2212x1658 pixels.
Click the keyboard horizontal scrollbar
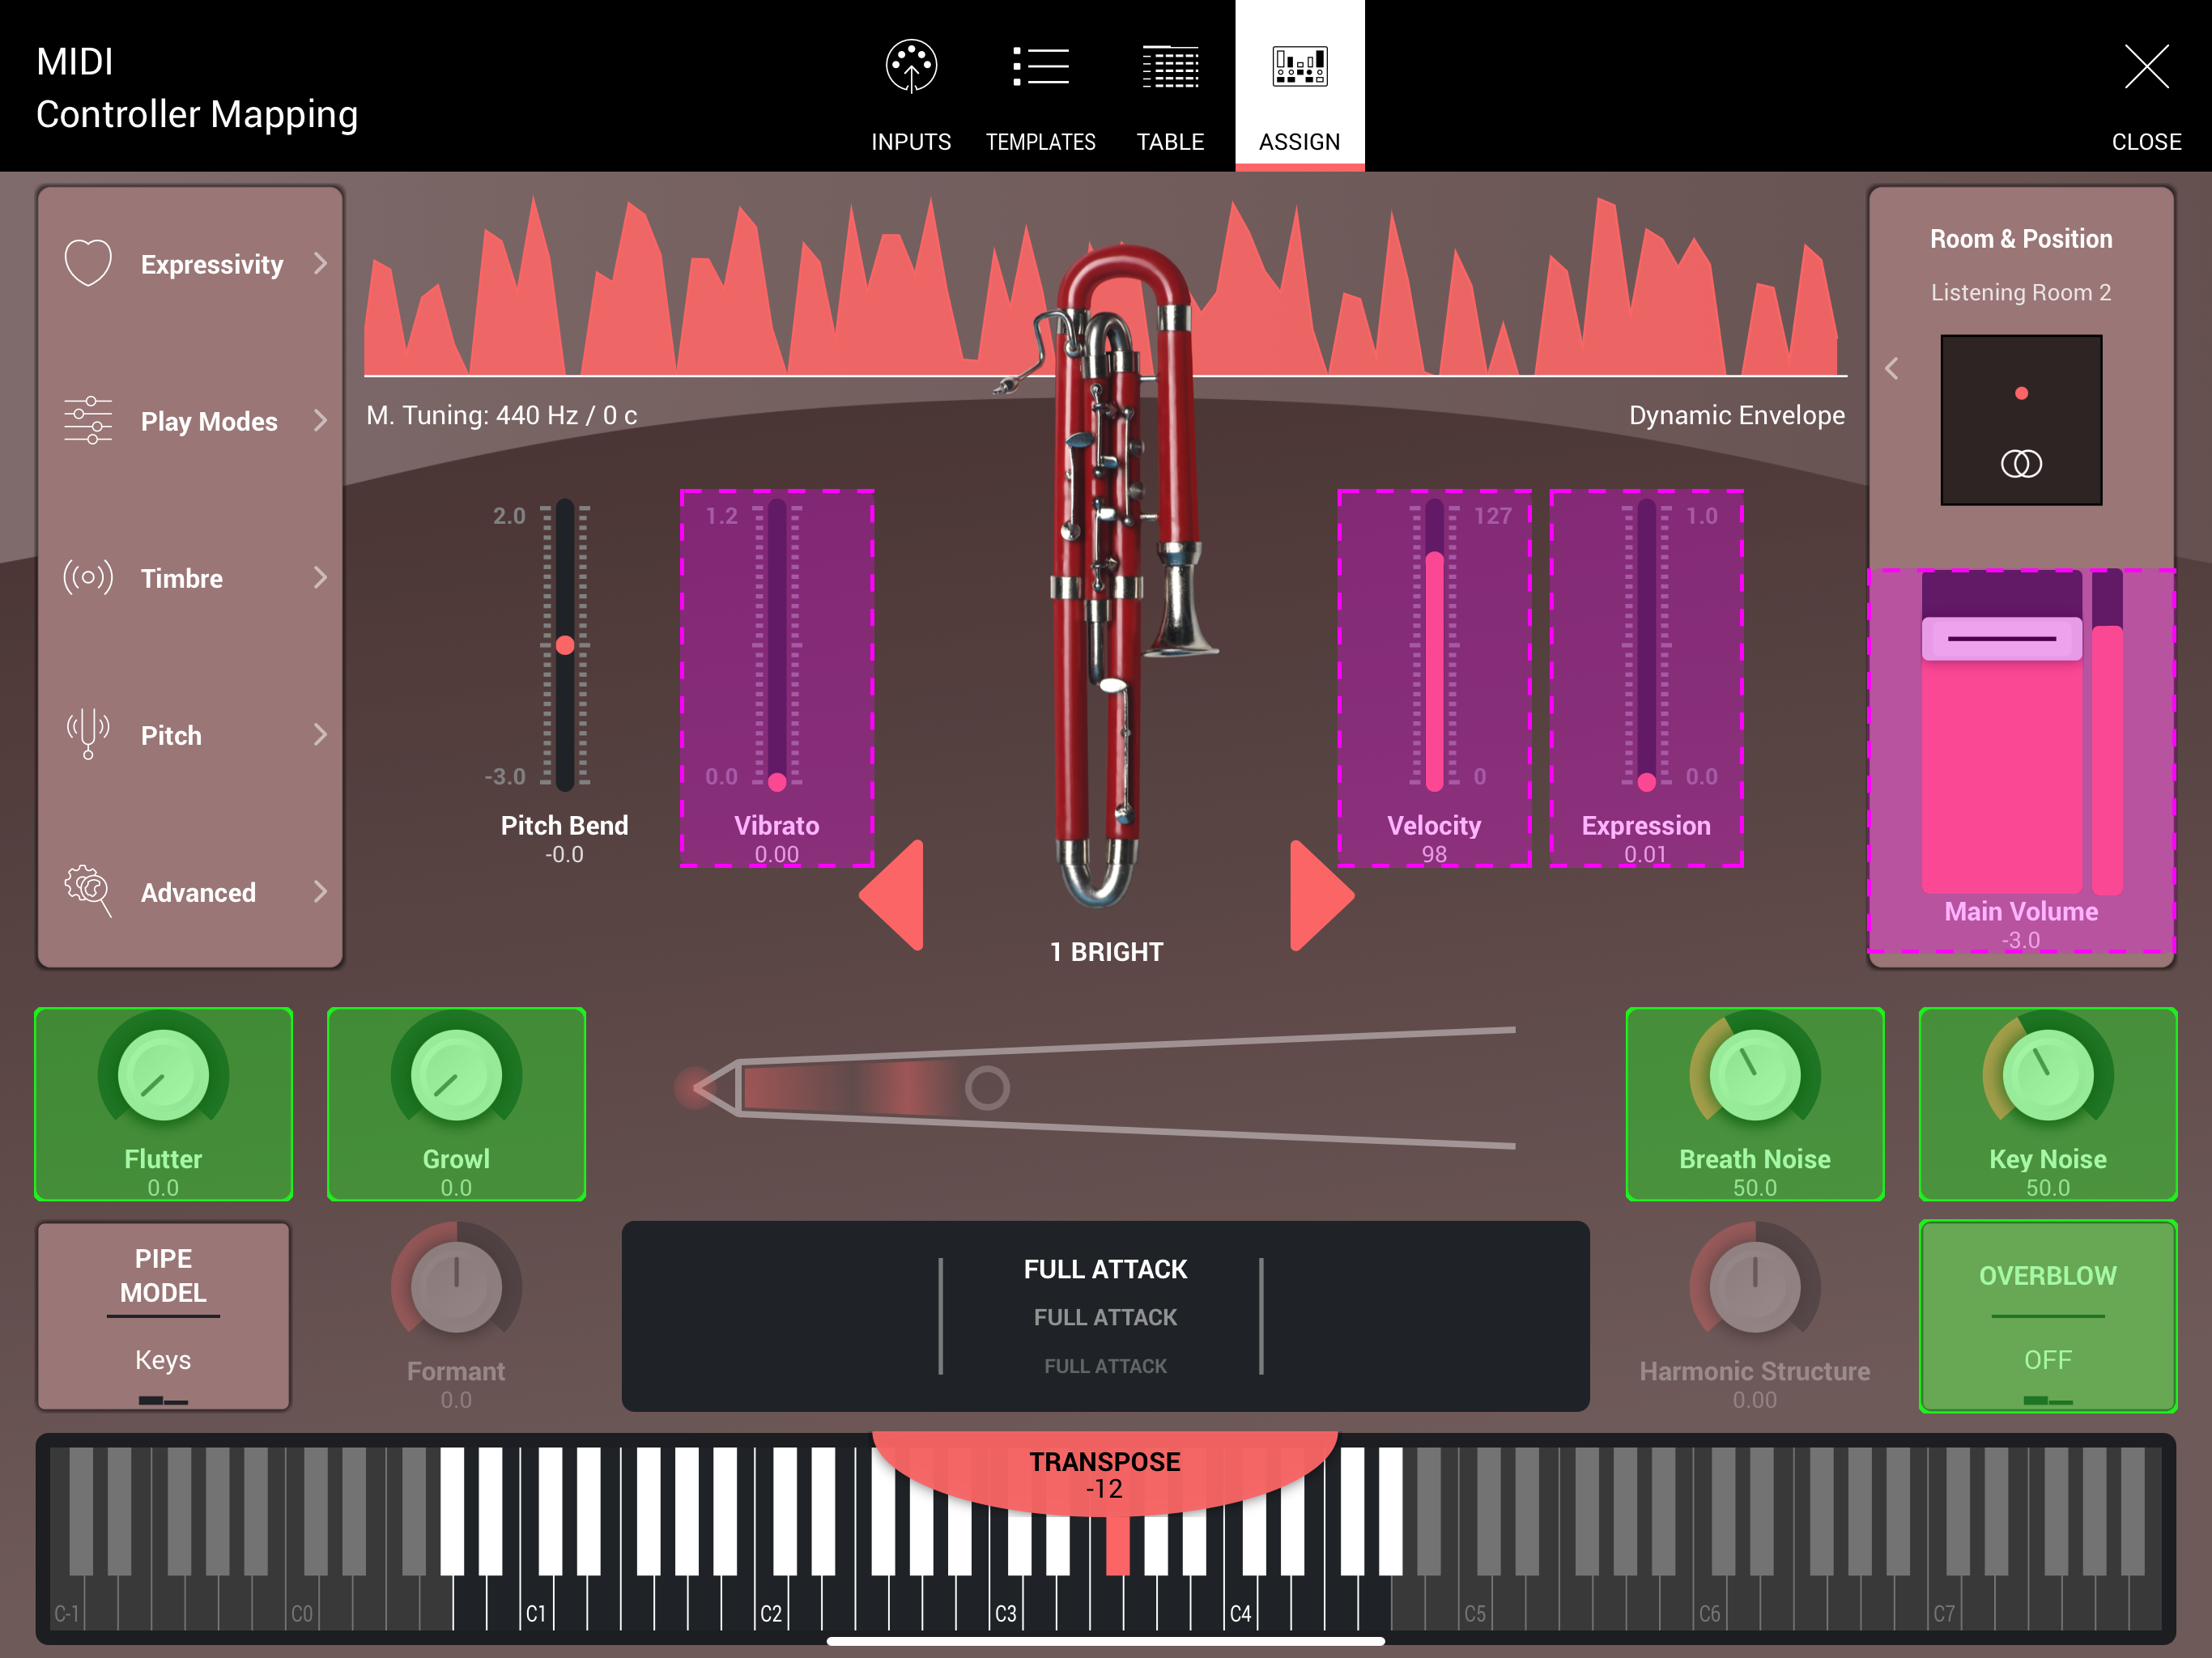click(1105, 1641)
